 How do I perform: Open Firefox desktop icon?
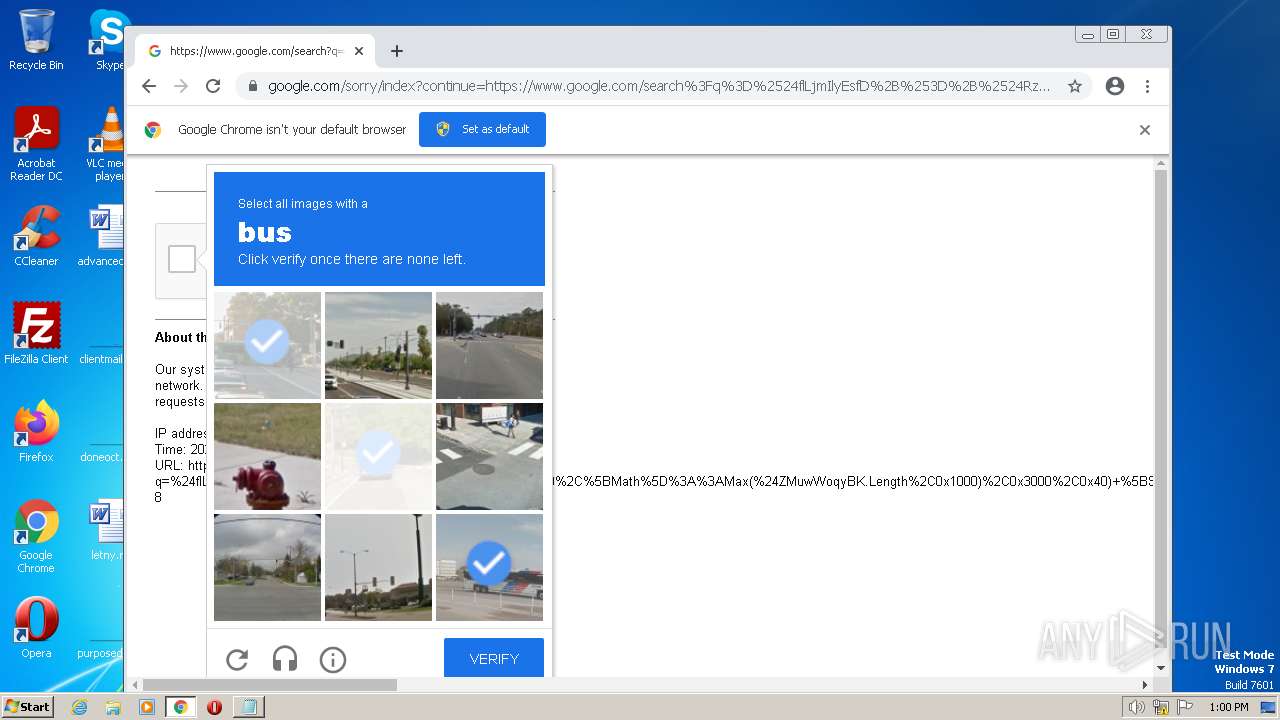click(36, 432)
